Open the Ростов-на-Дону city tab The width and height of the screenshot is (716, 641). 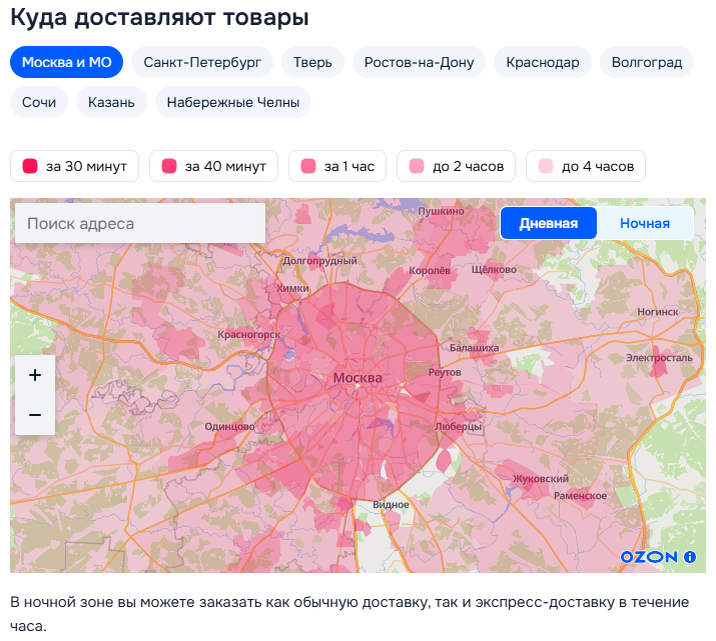pos(419,62)
